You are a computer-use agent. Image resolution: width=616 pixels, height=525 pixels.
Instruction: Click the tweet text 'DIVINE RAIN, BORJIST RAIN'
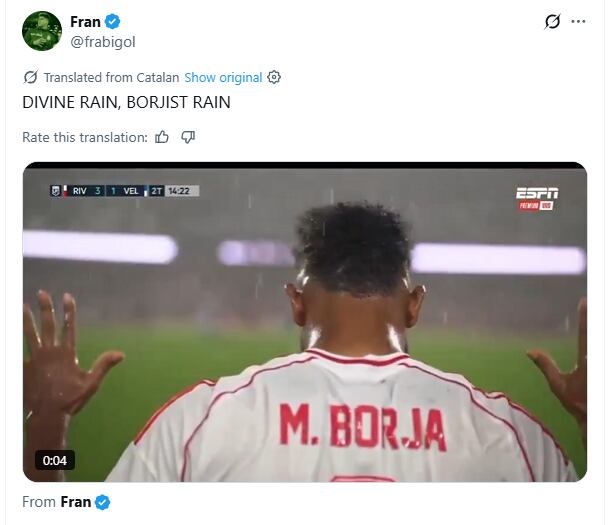(126, 102)
